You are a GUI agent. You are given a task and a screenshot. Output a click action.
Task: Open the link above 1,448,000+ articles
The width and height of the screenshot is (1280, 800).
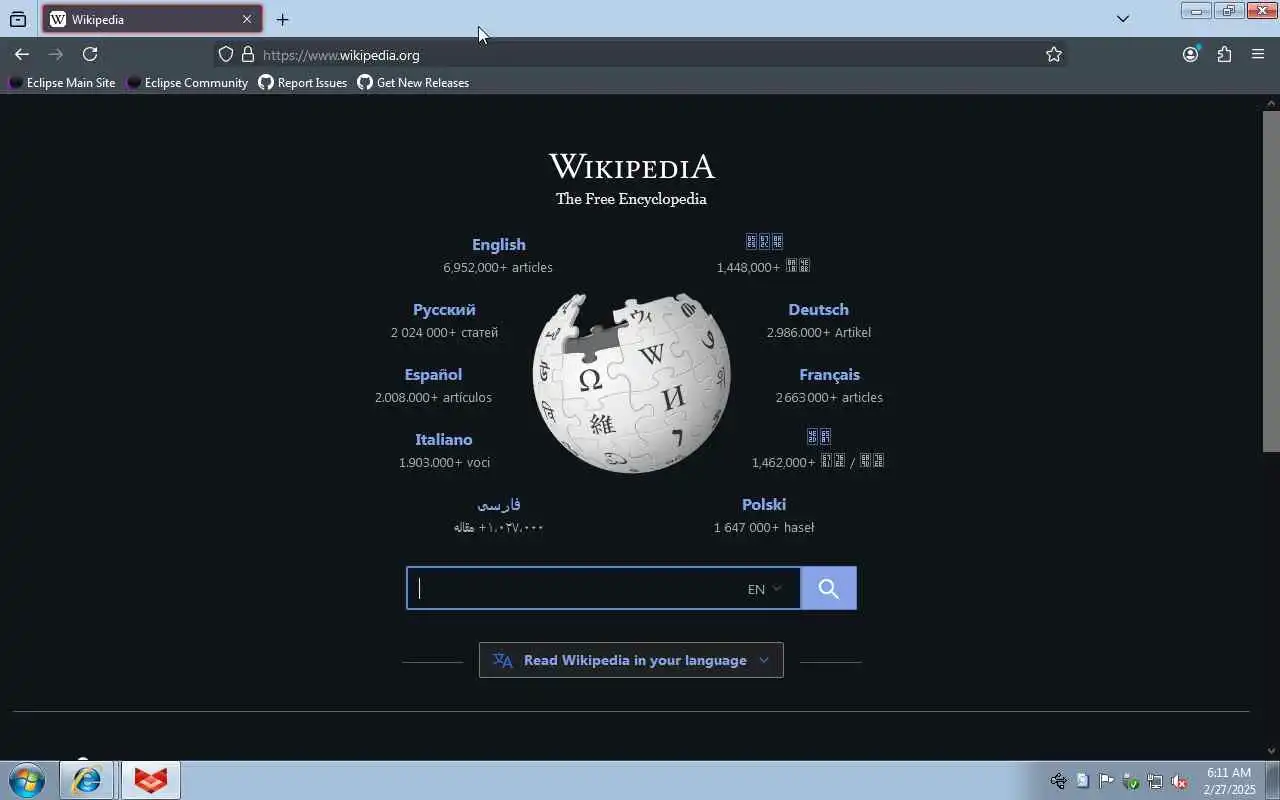764,241
